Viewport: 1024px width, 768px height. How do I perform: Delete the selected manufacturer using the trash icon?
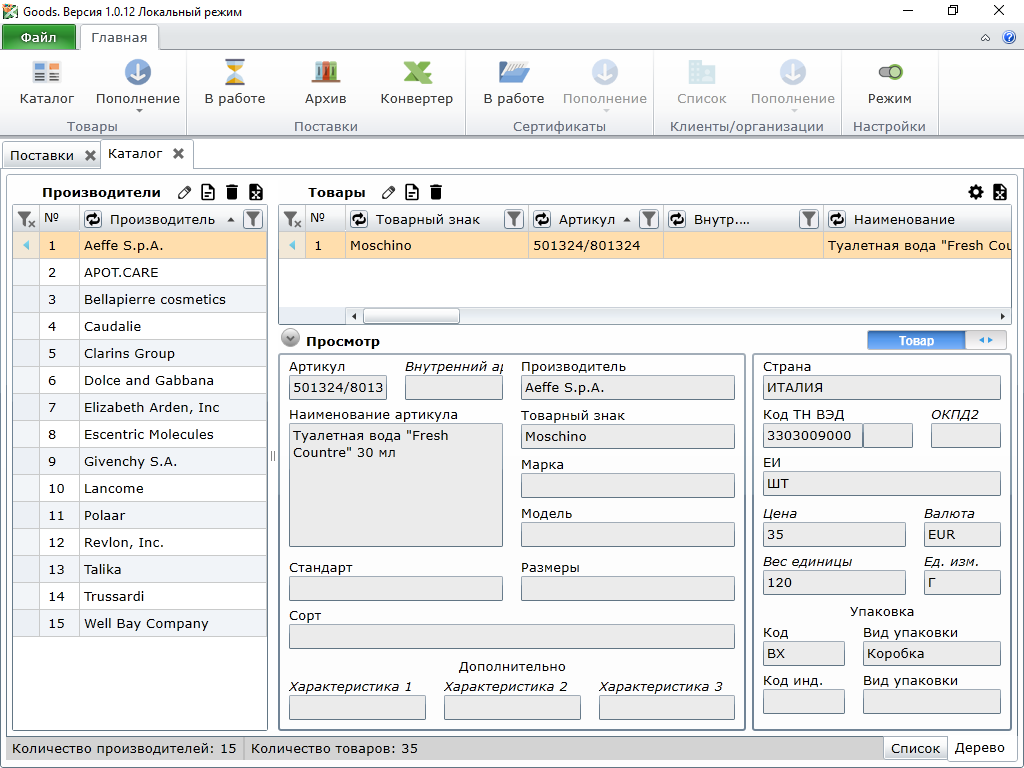(x=232, y=192)
